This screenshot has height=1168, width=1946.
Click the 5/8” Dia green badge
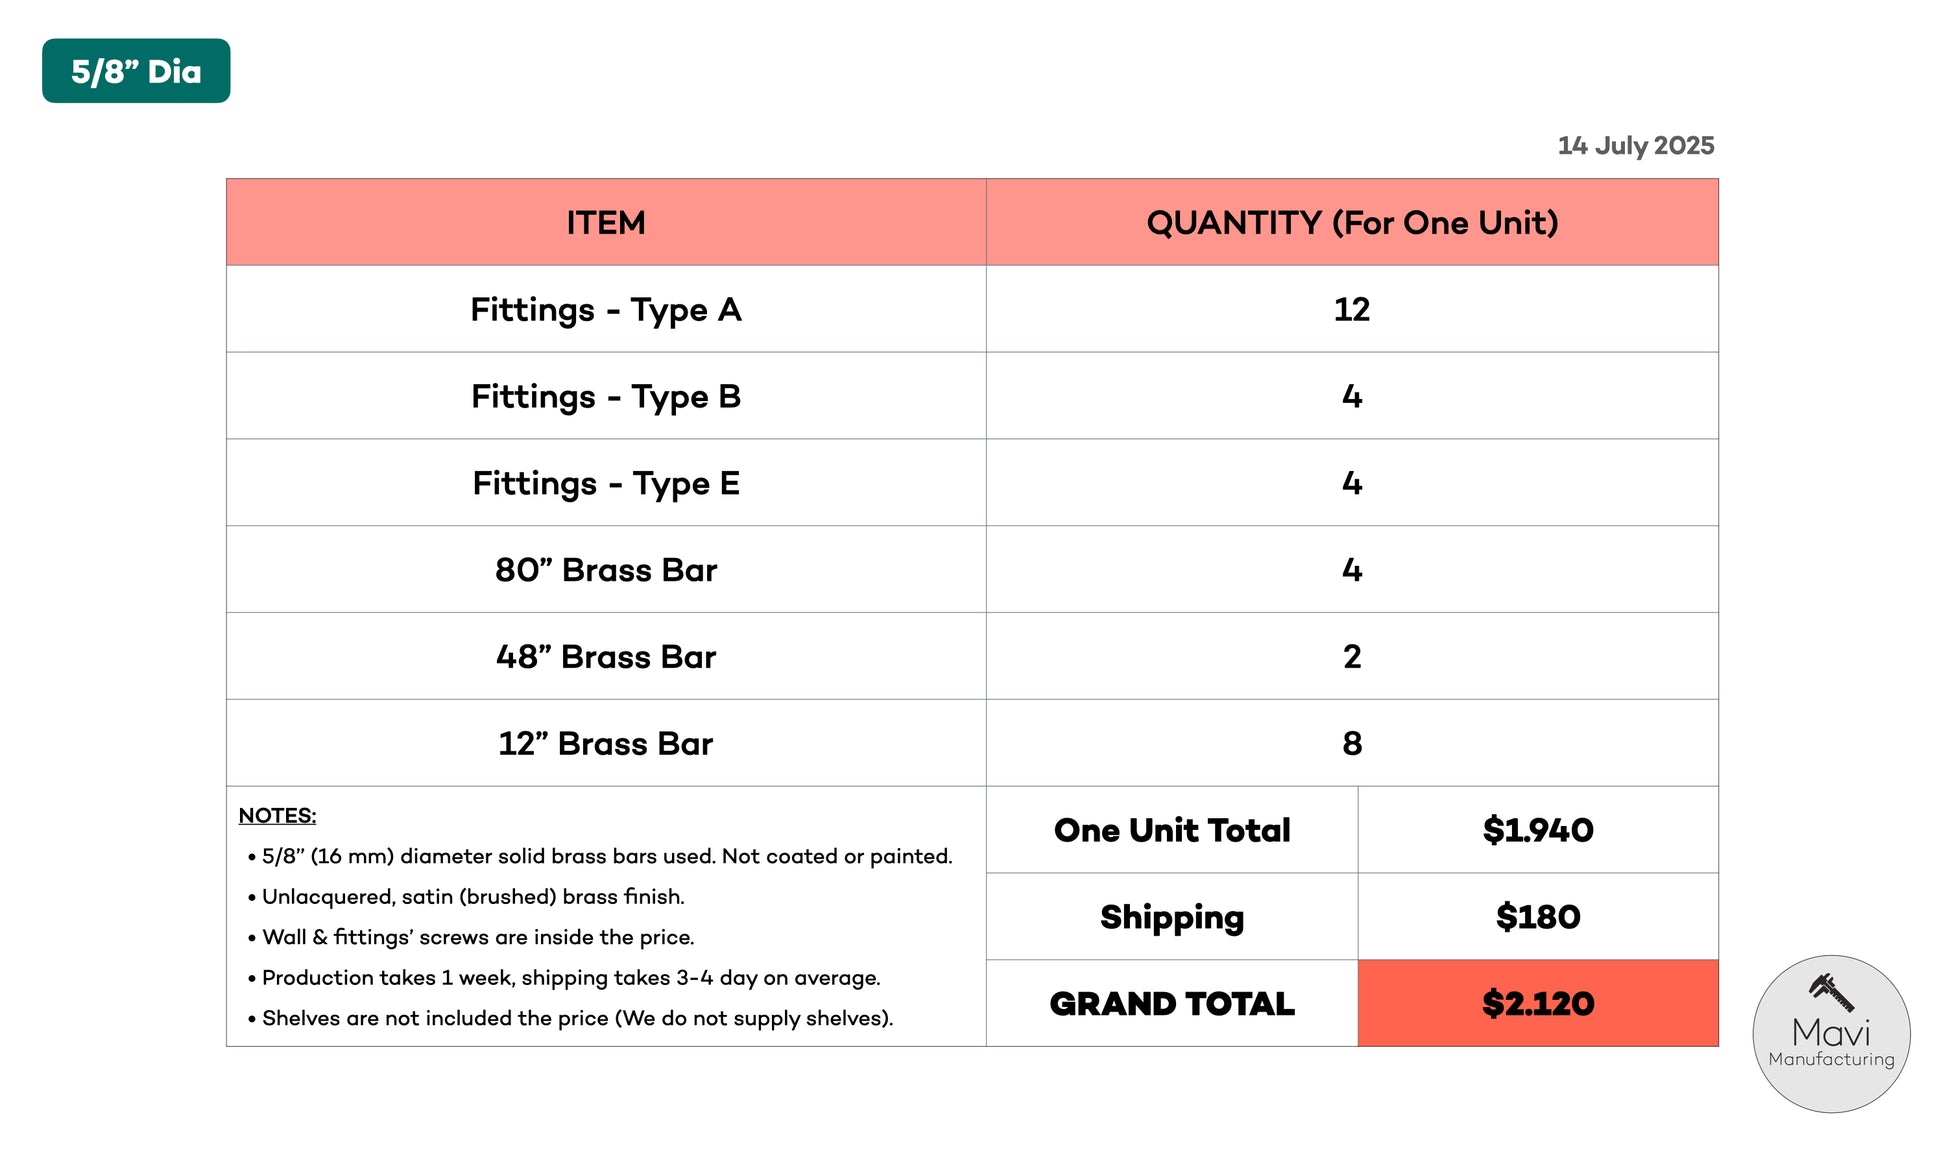tap(136, 71)
